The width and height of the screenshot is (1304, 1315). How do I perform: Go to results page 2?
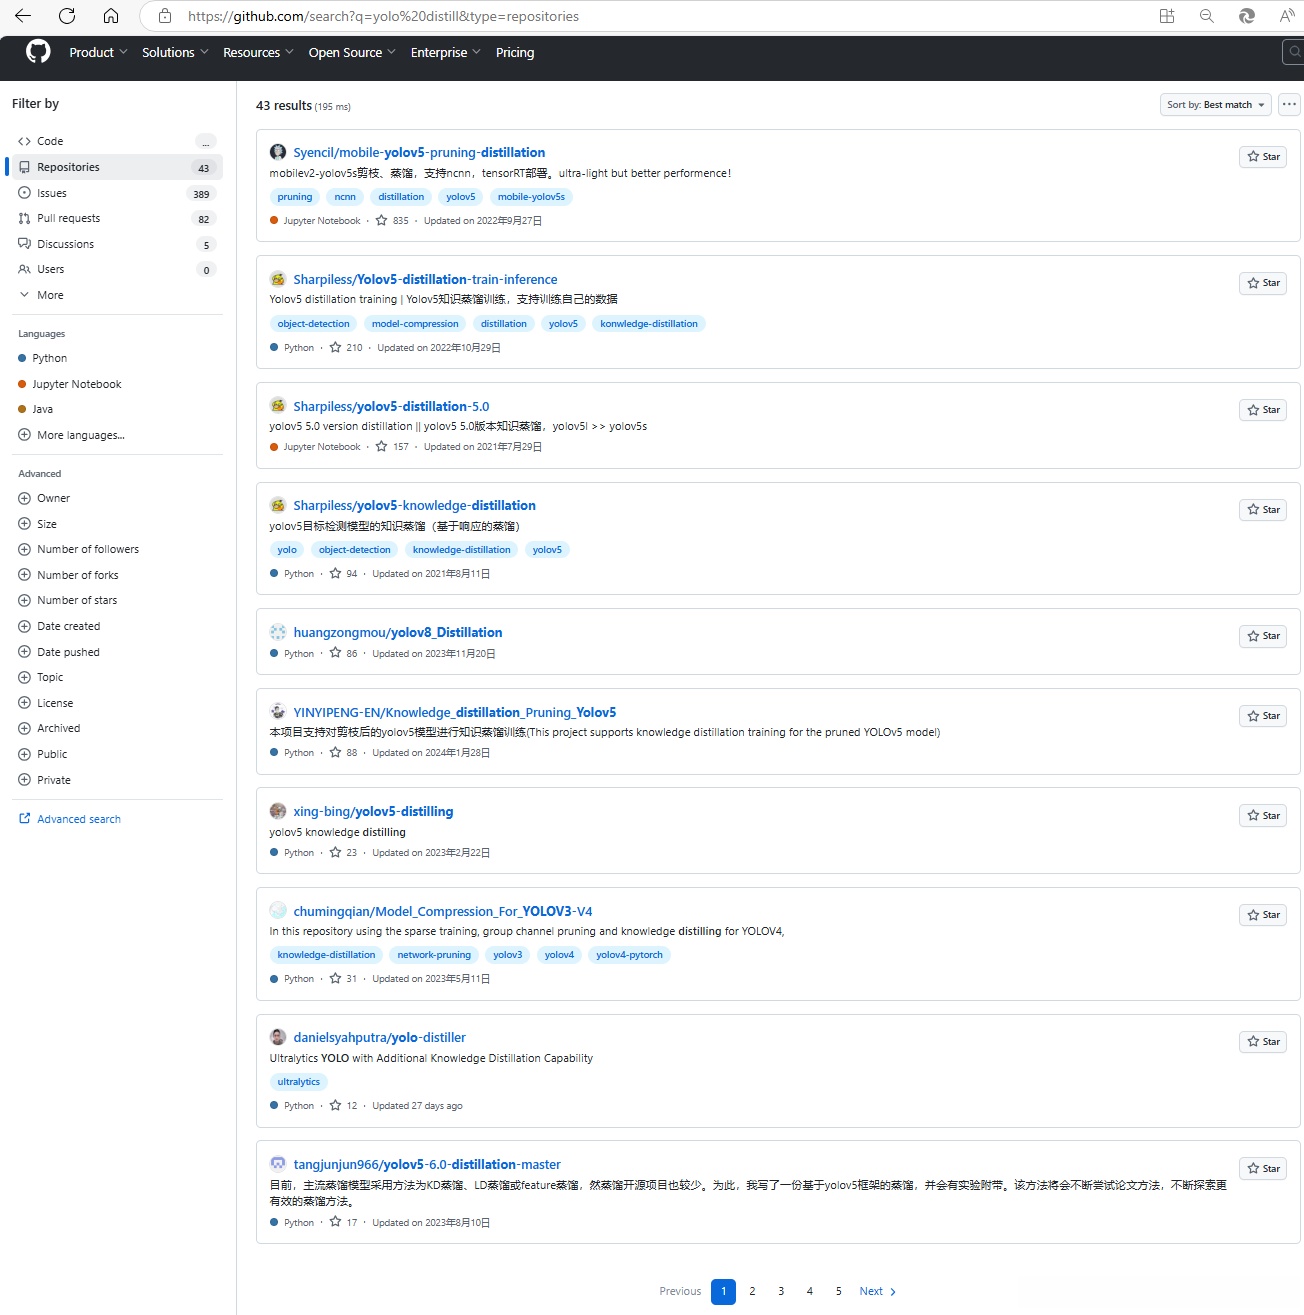pos(752,1291)
